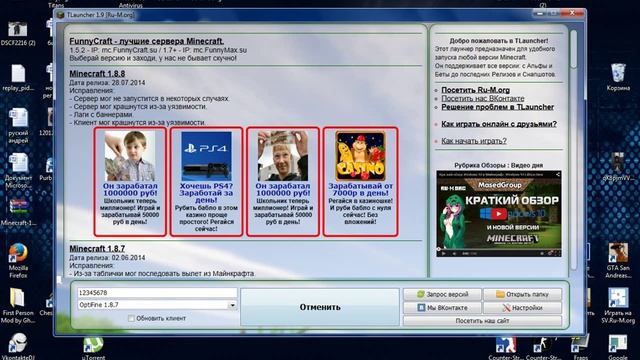
Task: Open the Minecraft-1 archive icon
Action: click(x=18, y=212)
